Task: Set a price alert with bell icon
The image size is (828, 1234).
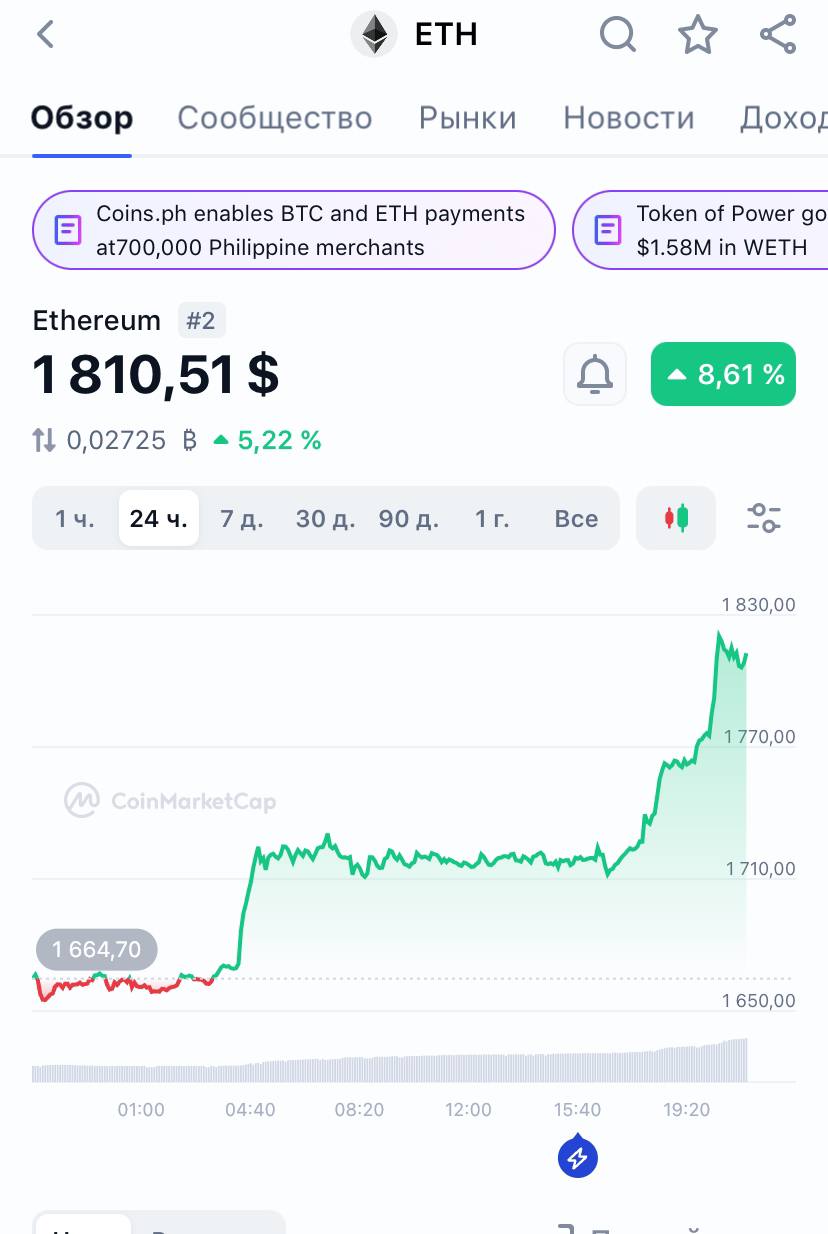Action: point(595,374)
